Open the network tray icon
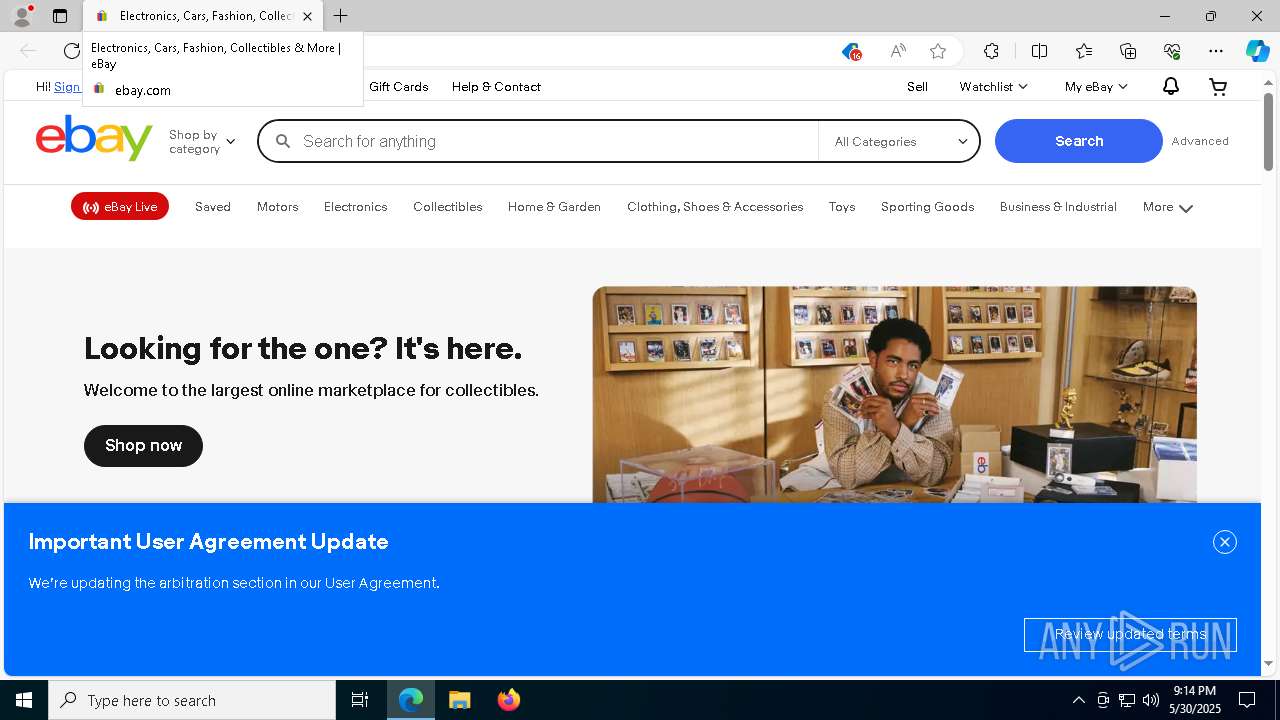 pos(1127,700)
